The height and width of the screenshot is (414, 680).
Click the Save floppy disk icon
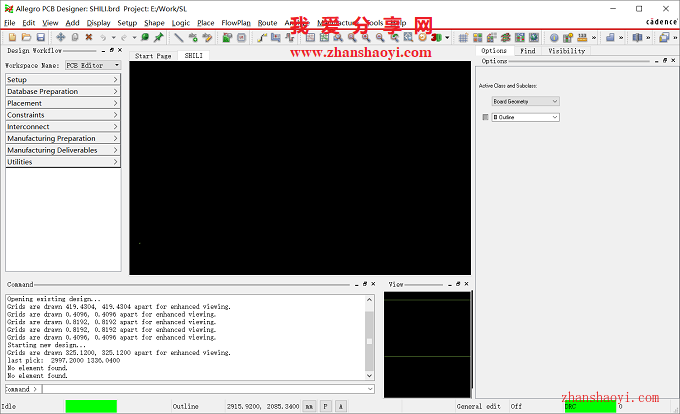[x=41, y=38]
